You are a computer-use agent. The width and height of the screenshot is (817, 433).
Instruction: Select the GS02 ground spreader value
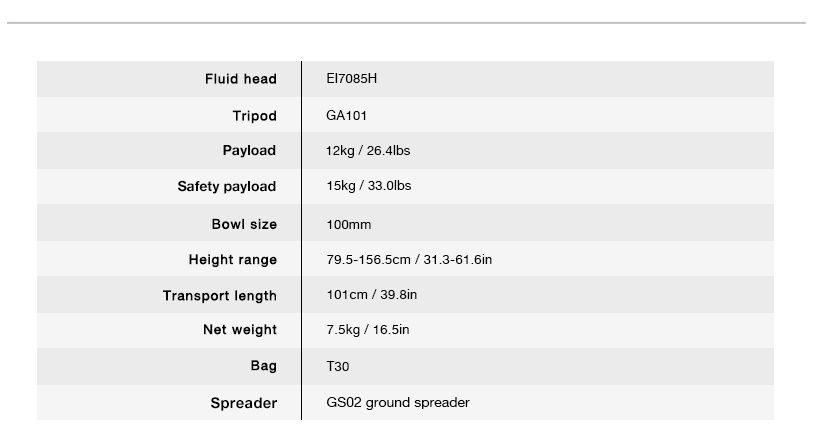[x=398, y=403]
